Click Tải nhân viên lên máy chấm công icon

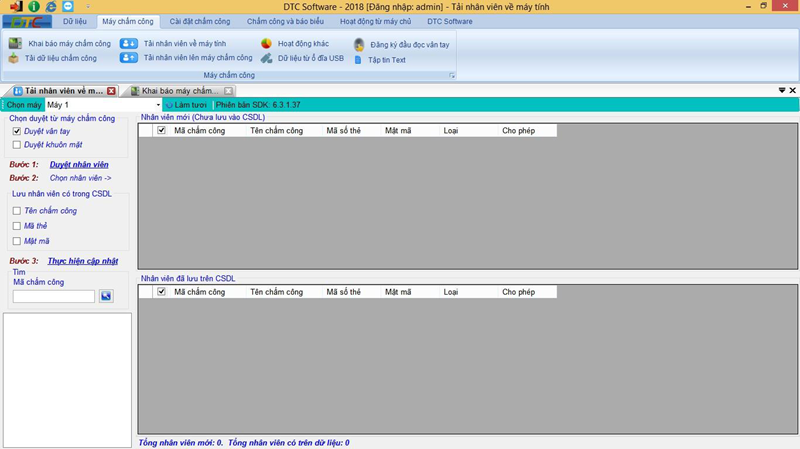129,58
